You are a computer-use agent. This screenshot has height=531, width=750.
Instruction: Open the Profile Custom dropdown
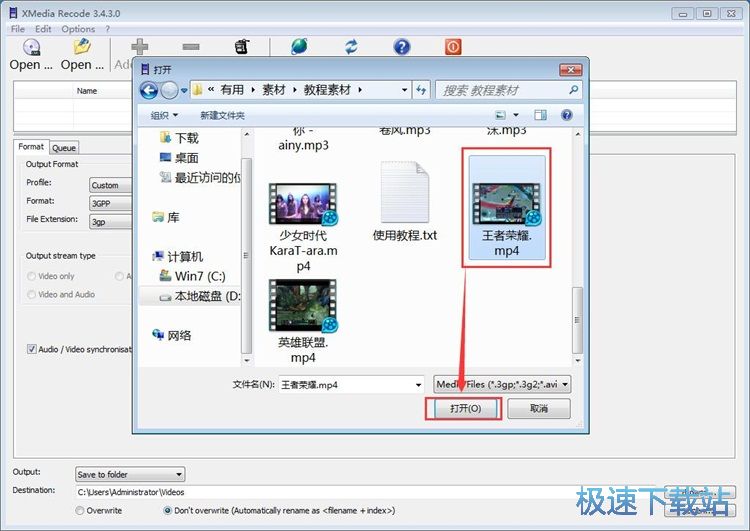click(x=111, y=185)
